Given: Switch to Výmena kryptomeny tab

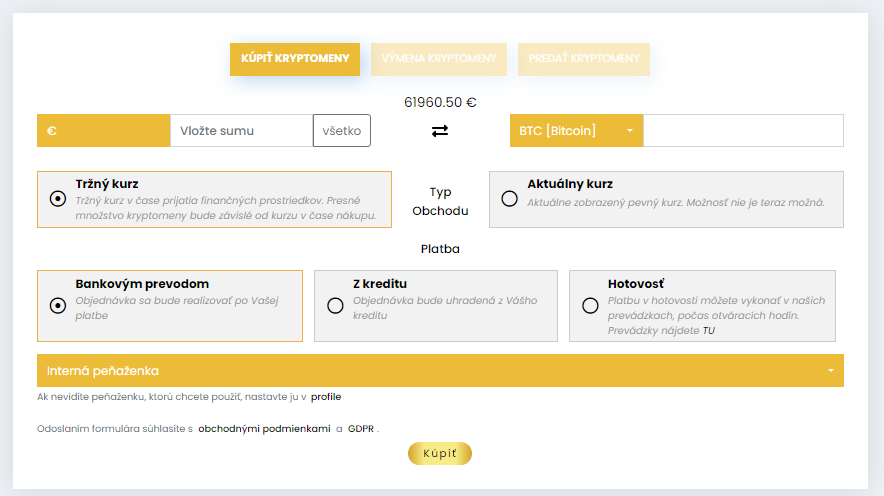Looking at the screenshot, I should click(438, 59).
